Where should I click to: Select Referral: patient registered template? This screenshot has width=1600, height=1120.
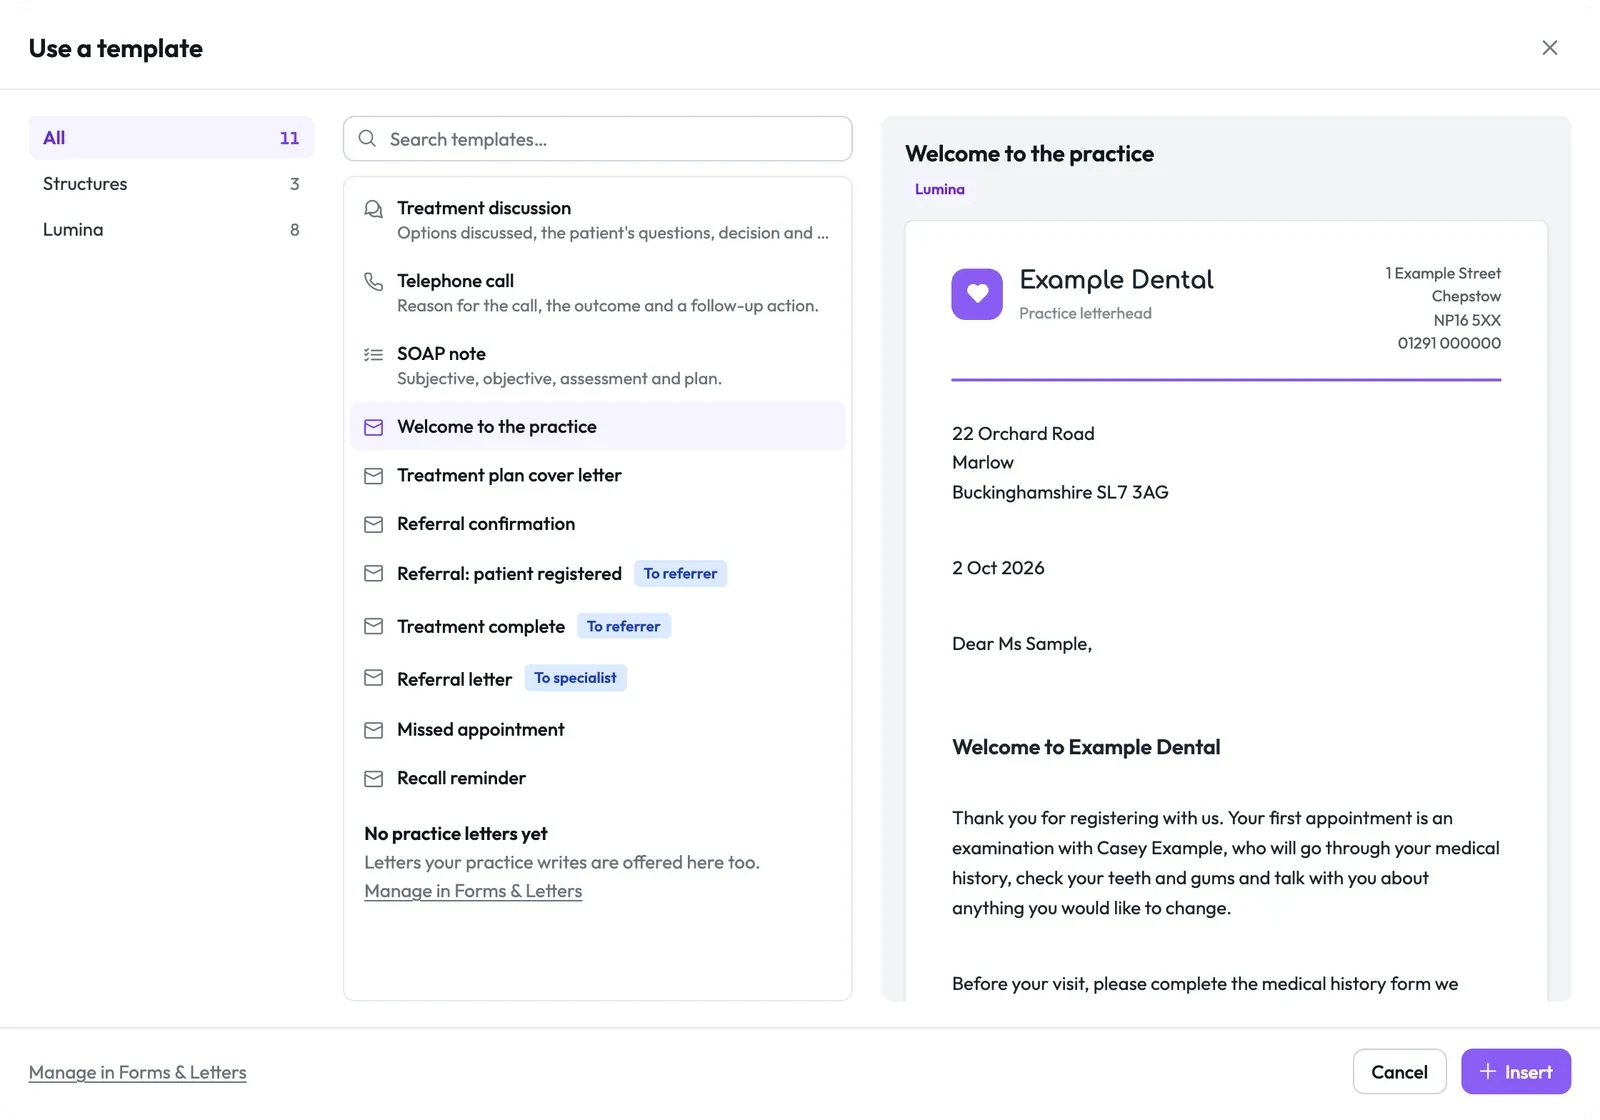[x=598, y=573]
